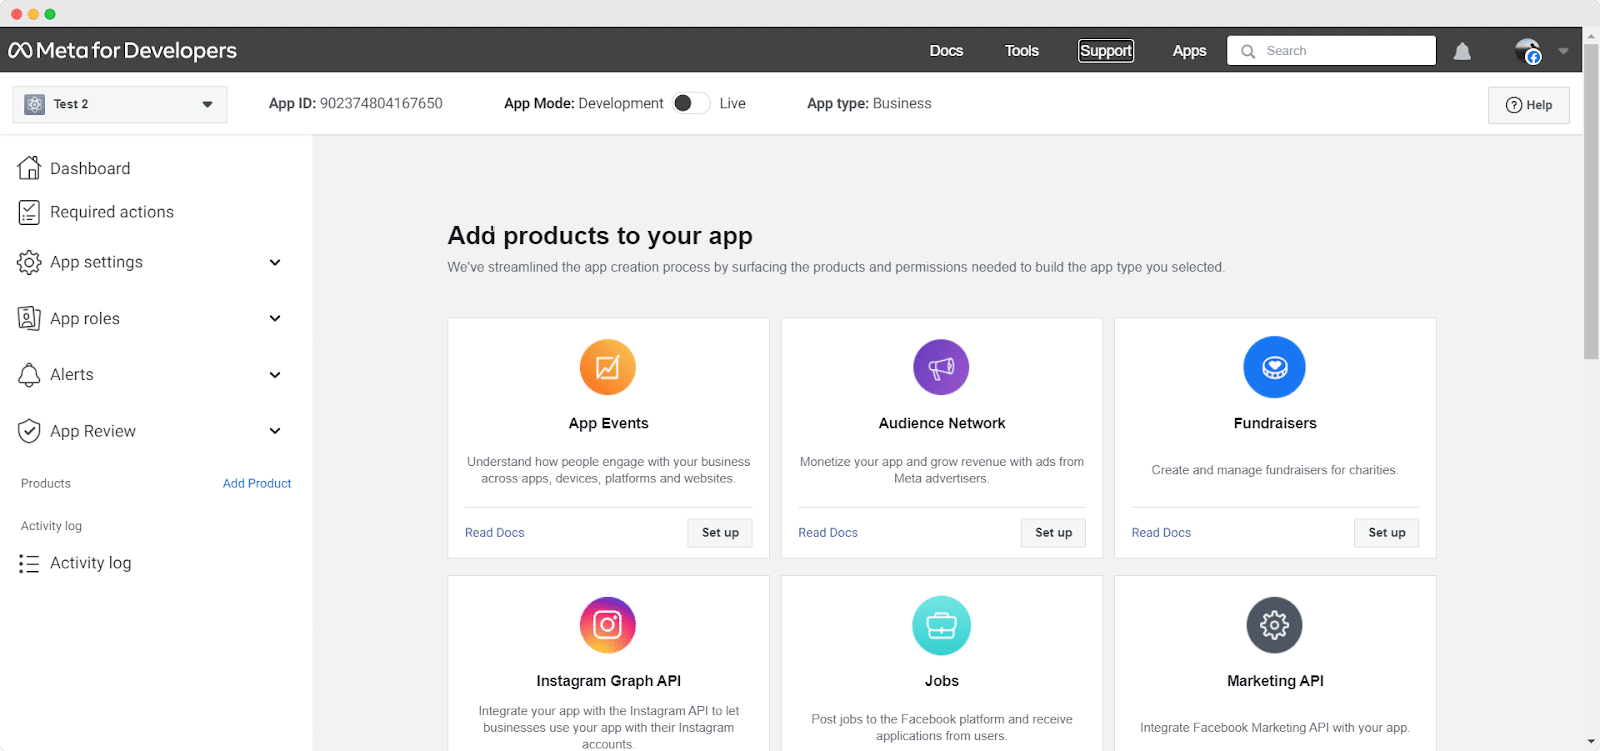Click the question mark Help icon
This screenshot has height=751, width=1600.
point(1514,105)
